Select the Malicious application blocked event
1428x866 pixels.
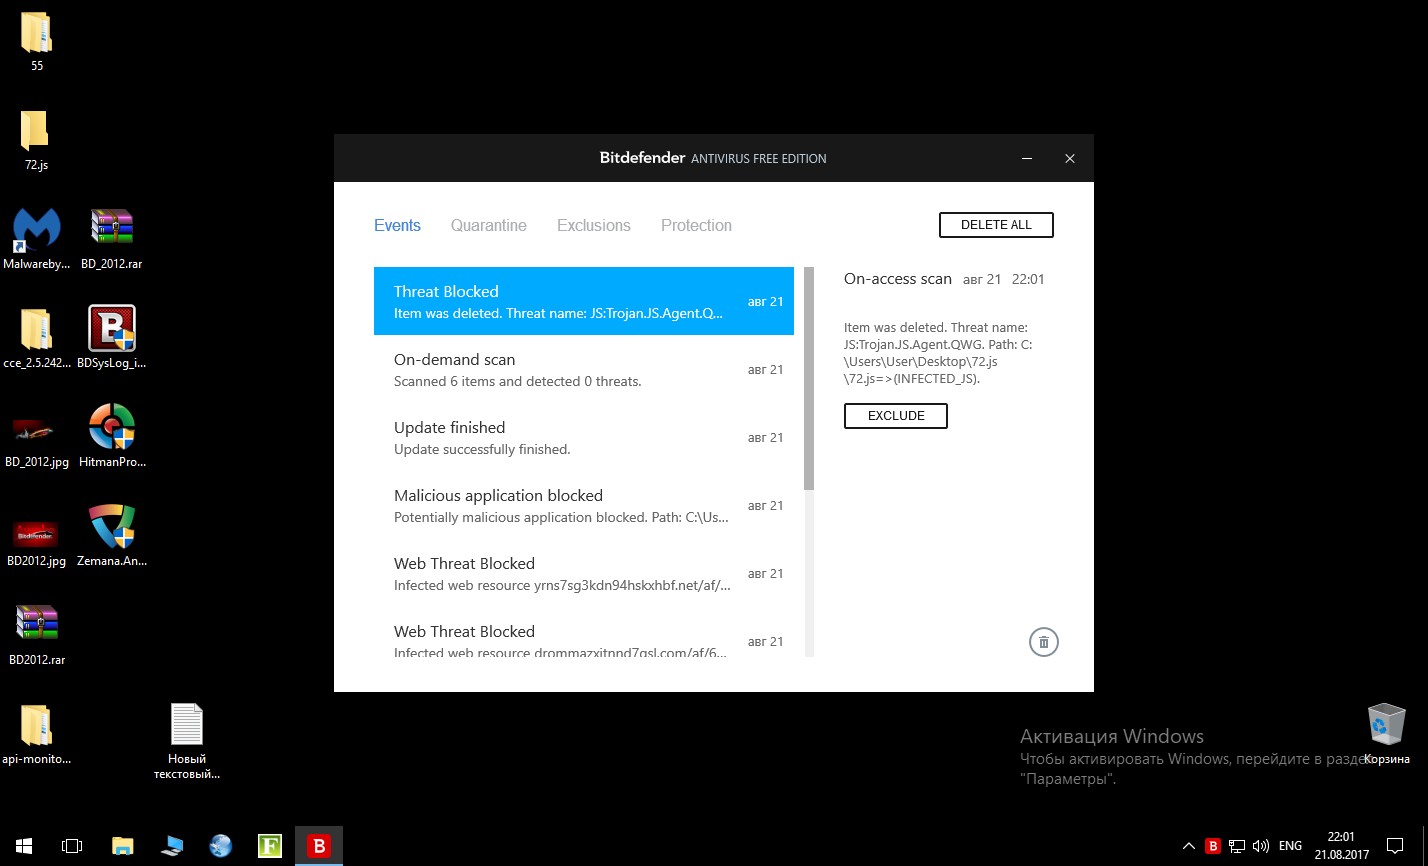point(584,505)
